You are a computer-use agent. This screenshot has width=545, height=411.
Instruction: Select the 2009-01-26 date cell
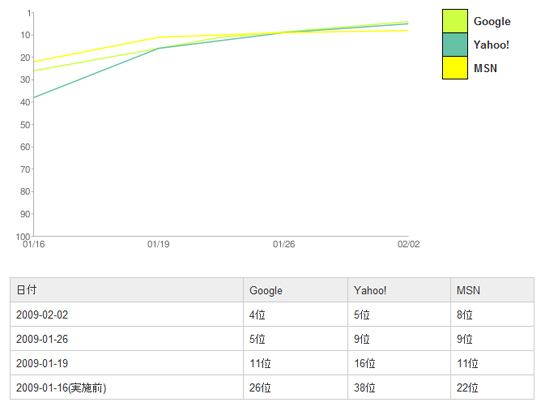coord(127,339)
